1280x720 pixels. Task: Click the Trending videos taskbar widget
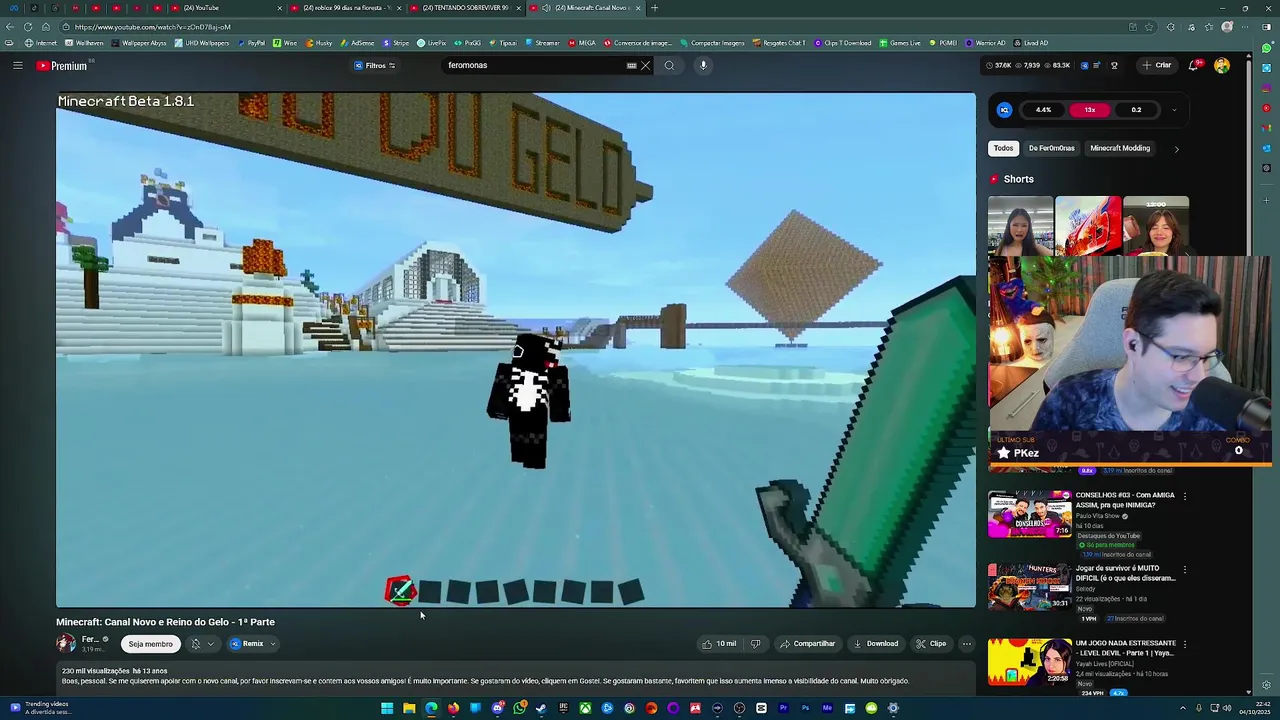click(x=40, y=708)
